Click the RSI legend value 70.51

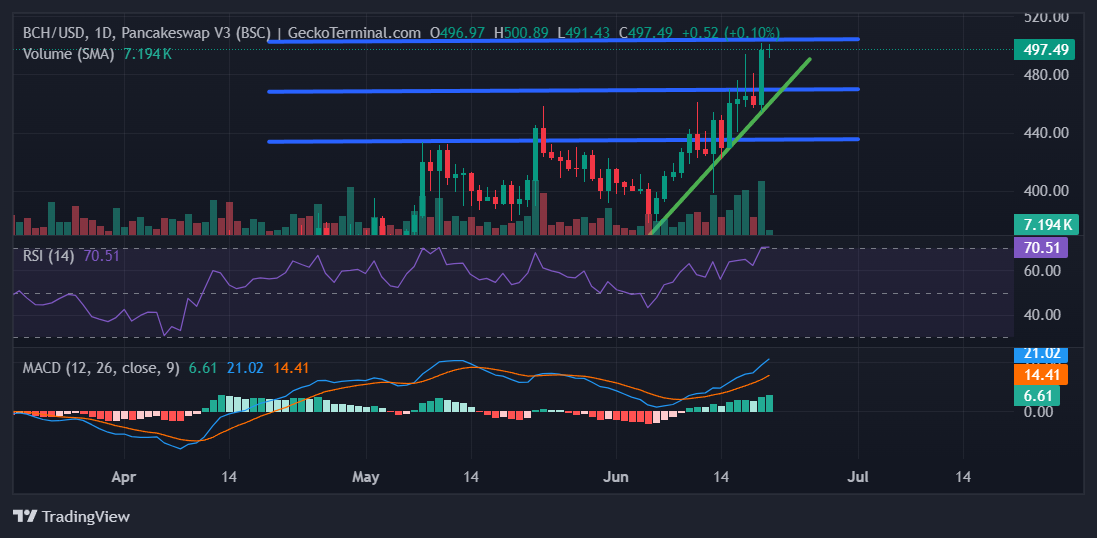[x=101, y=255]
